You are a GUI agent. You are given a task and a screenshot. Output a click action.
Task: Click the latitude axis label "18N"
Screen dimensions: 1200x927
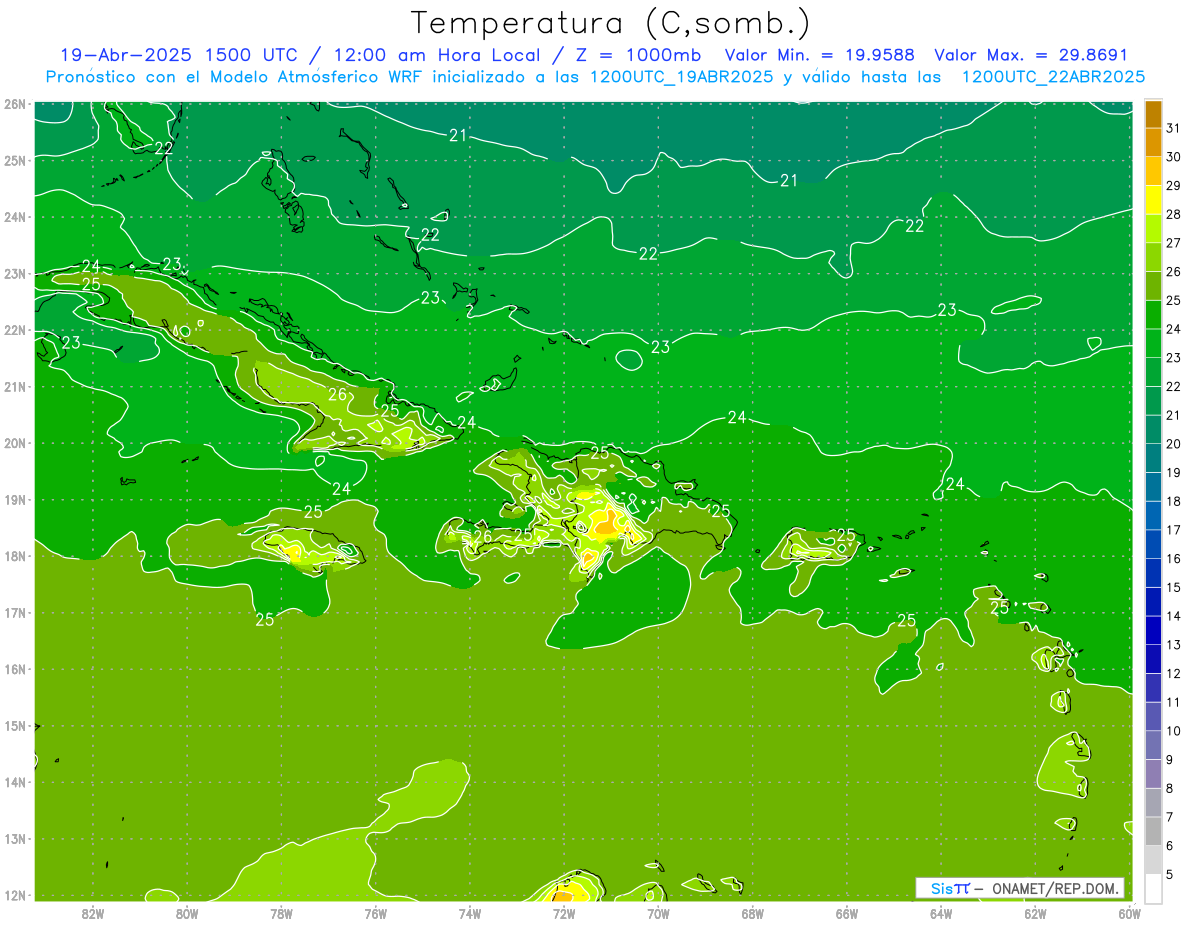pos(15,556)
